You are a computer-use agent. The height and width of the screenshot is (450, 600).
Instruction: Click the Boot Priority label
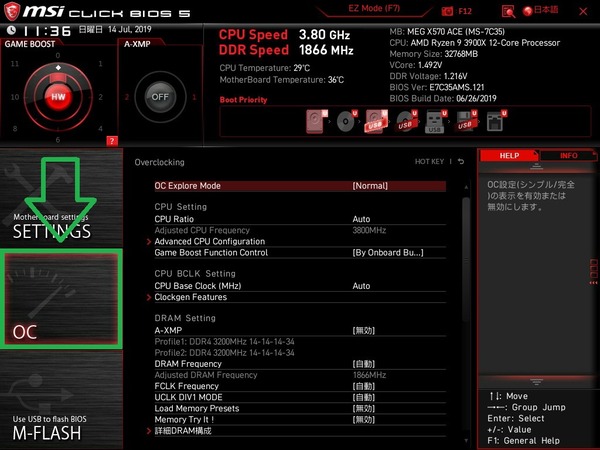(x=243, y=100)
